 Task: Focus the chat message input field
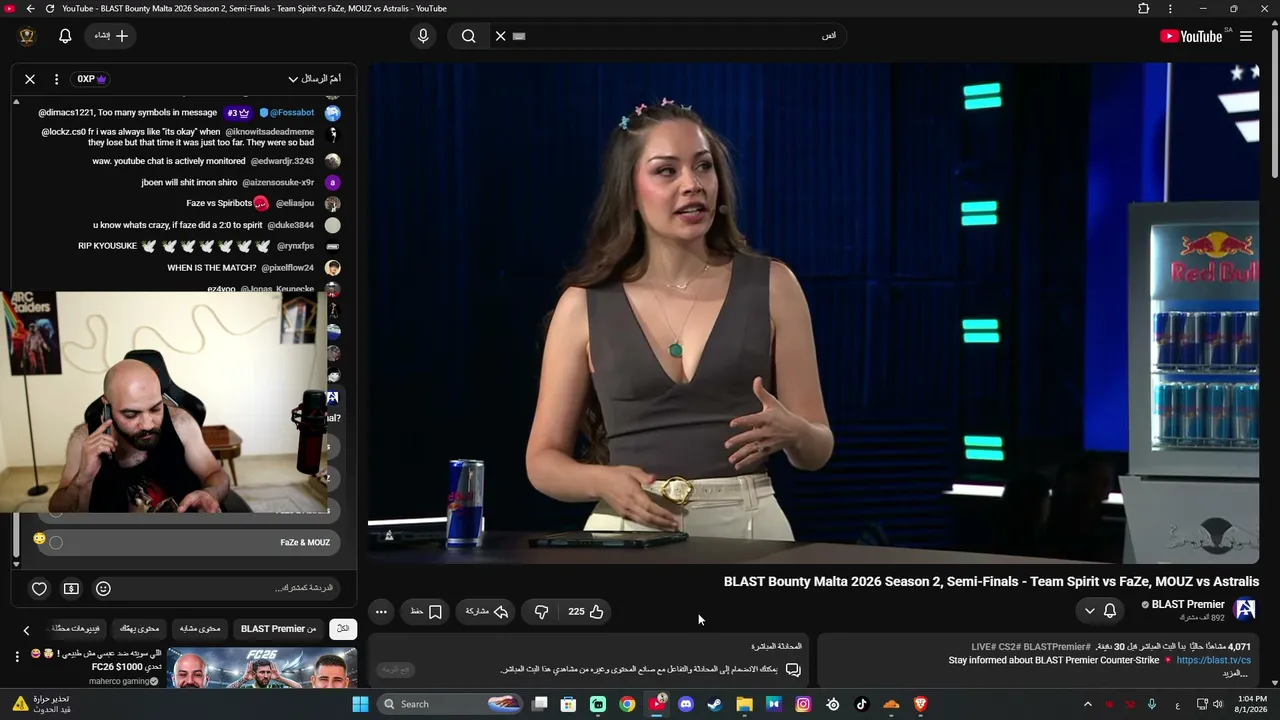pos(225,588)
